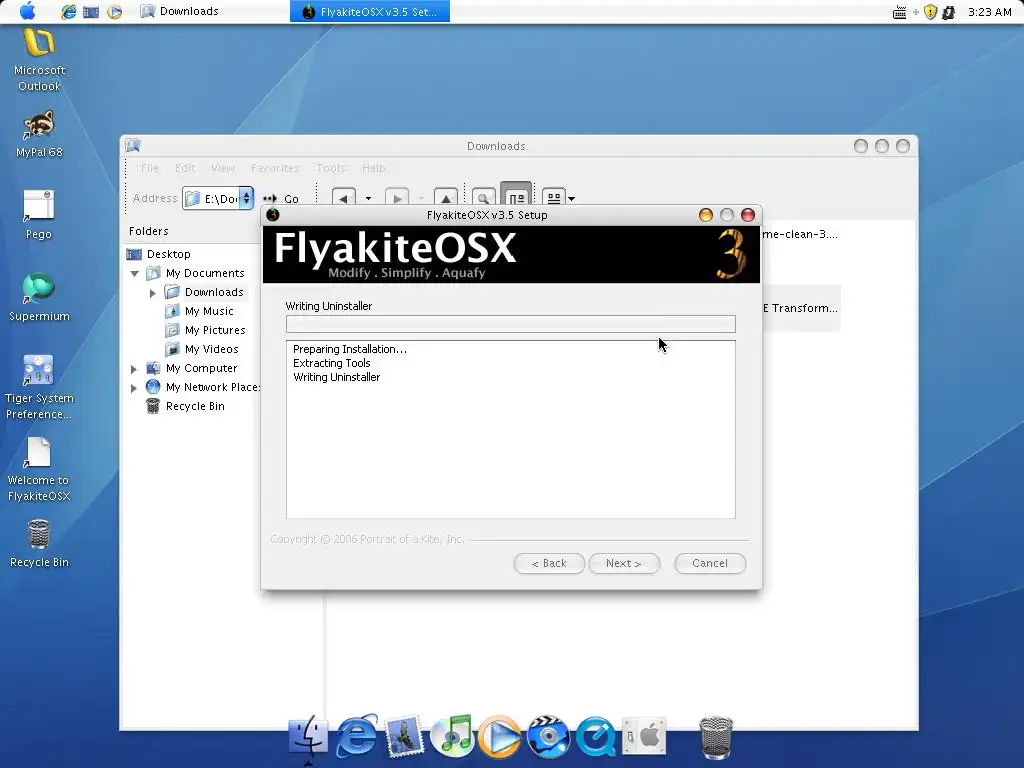This screenshot has height=768, width=1024.
Task: Open the orange media player dock icon
Action: pyautogui.click(x=500, y=736)
